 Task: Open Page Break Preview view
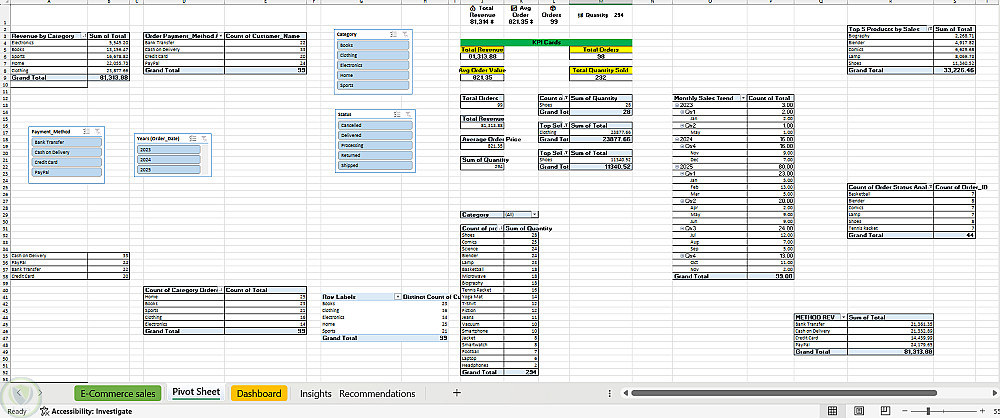click(x=885, y=410)
